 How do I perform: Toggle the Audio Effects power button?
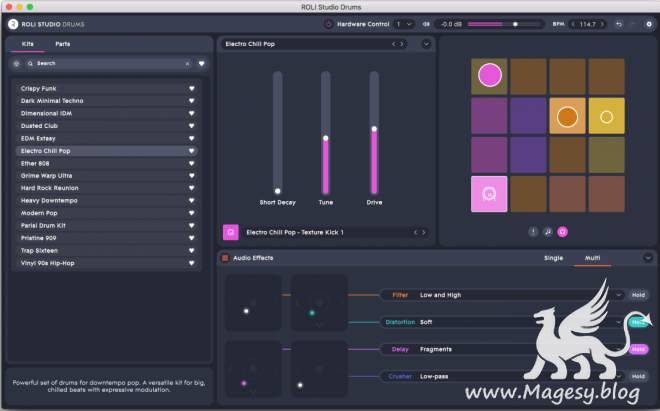225,258
